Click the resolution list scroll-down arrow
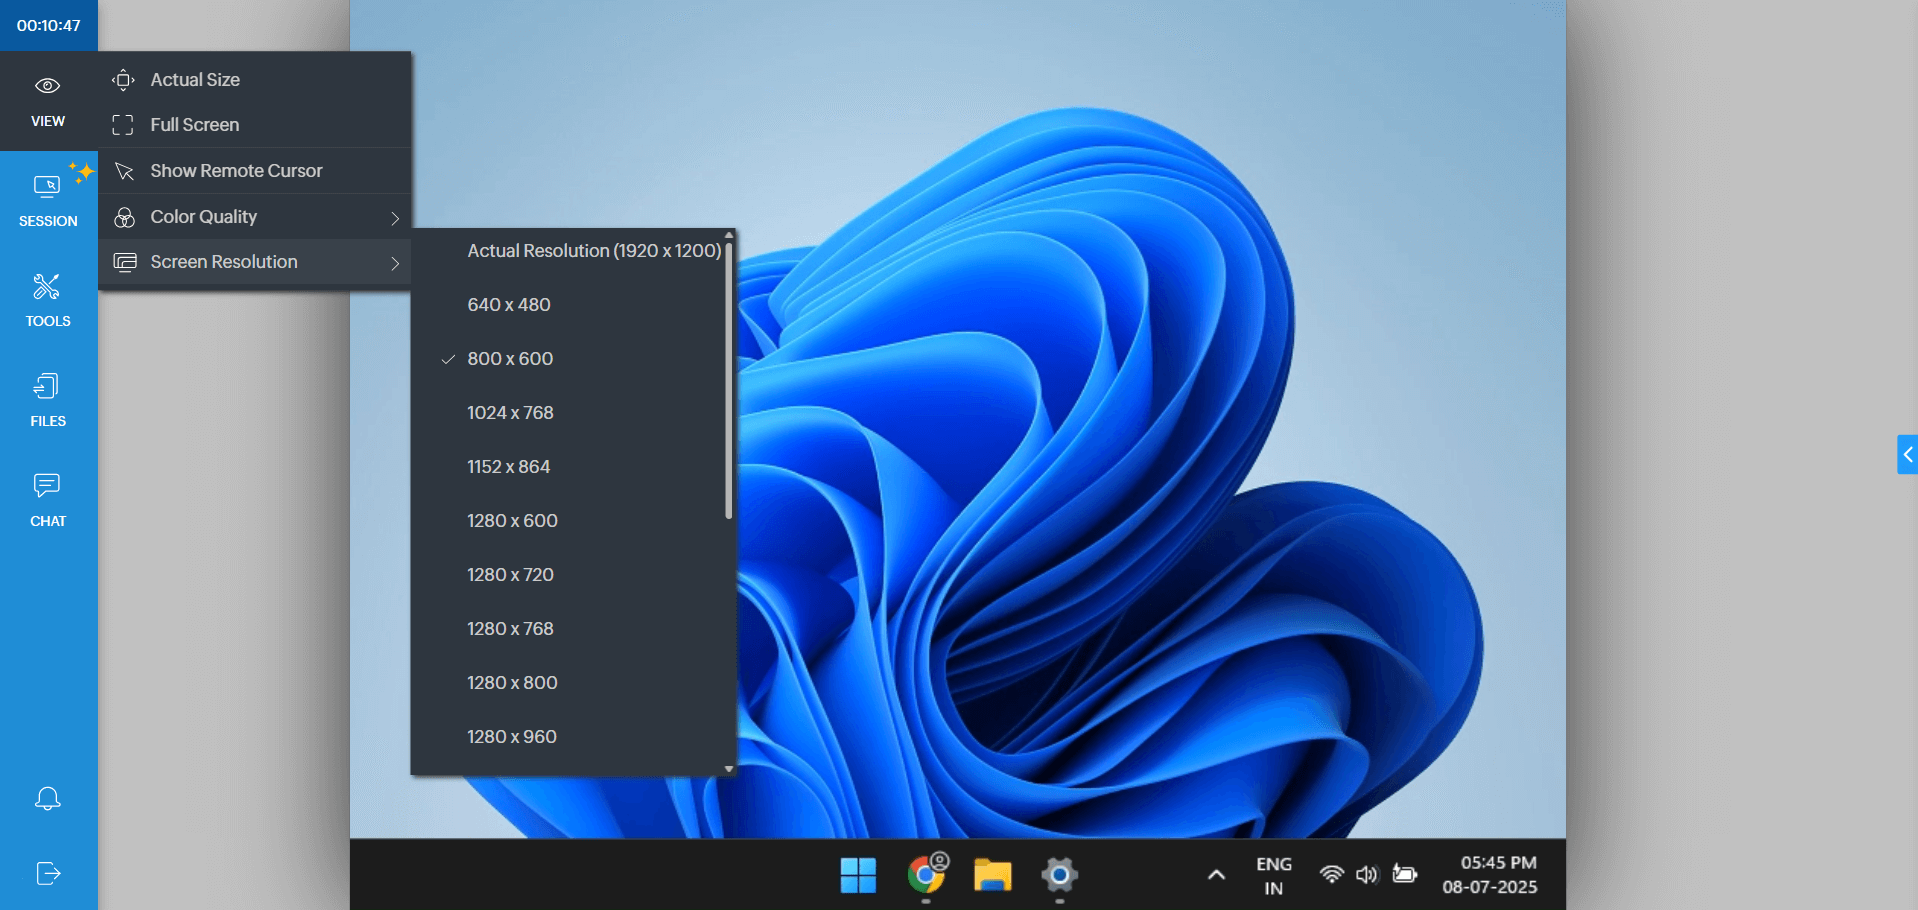Viewport: 1918px width, 910px height. 729,769
